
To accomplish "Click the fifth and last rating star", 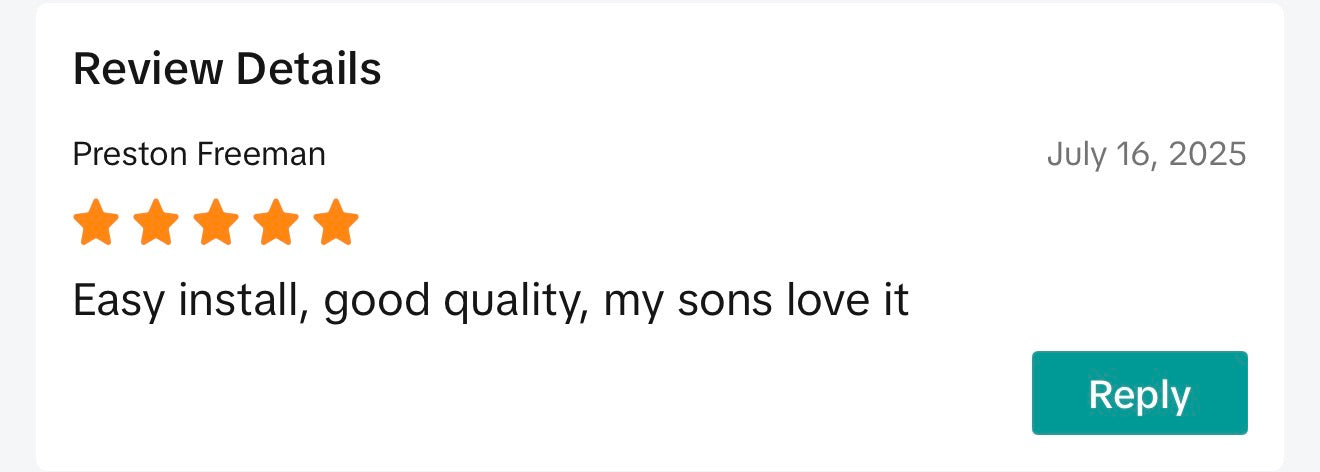I will (336, 222).
